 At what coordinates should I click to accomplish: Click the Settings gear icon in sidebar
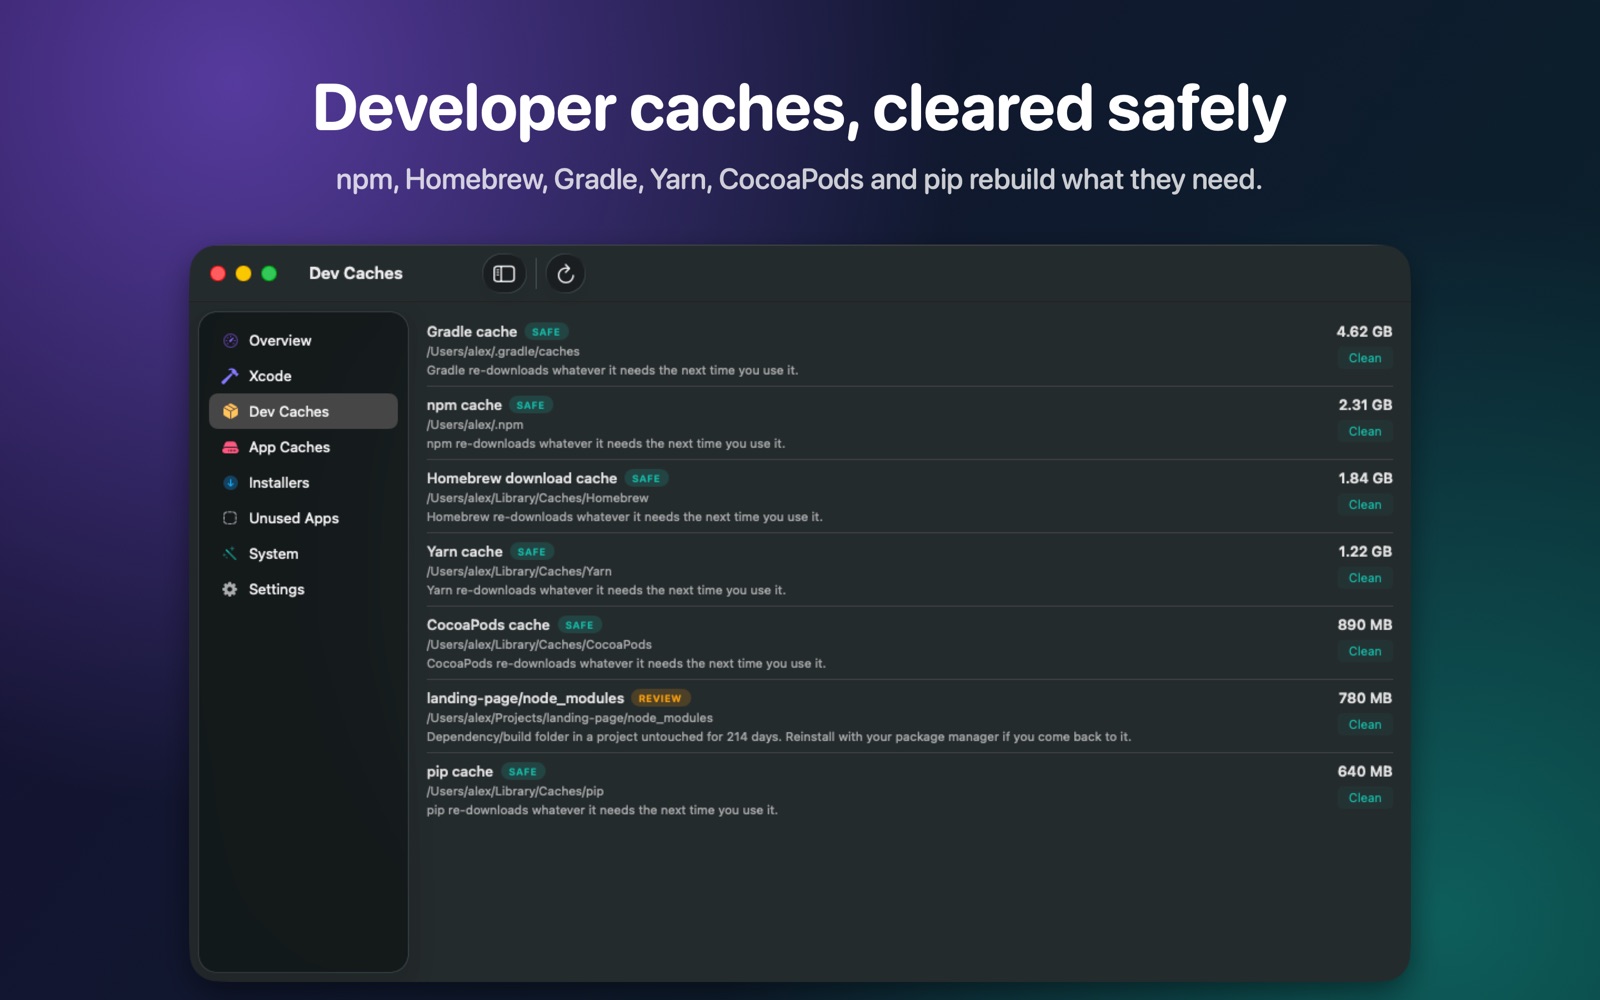coord(230,589)
